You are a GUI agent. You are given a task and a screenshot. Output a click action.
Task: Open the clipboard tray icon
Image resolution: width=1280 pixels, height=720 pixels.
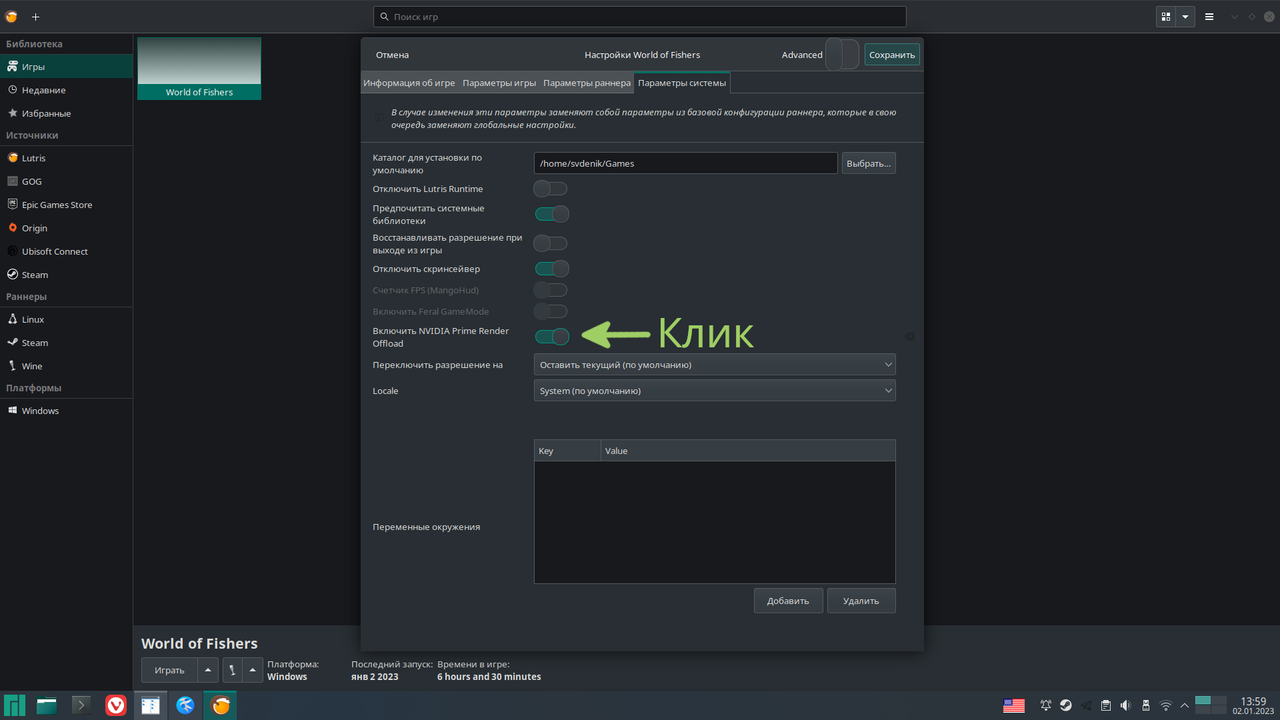point(1106,705)
